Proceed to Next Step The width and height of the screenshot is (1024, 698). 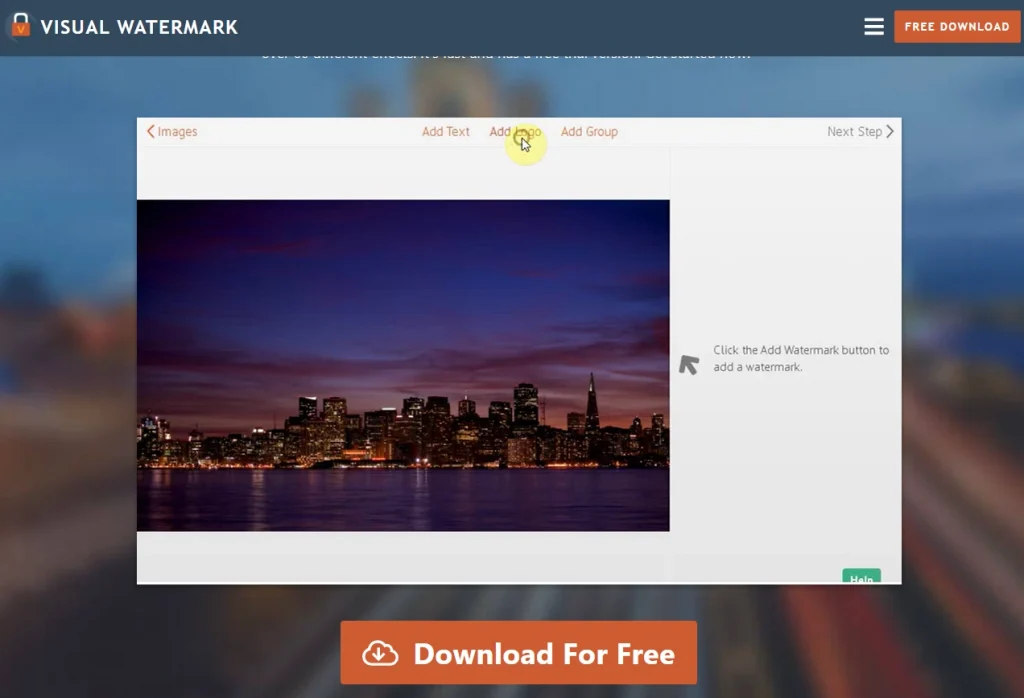coord(854,132)
